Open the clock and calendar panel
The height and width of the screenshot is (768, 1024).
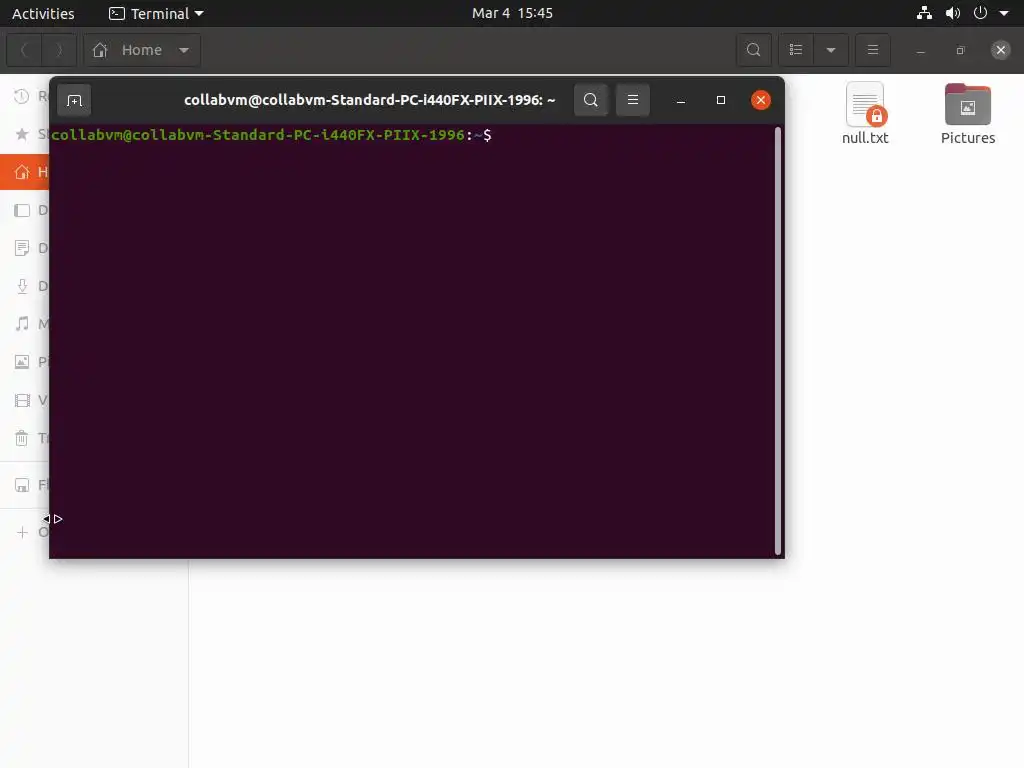pos(512,13)
